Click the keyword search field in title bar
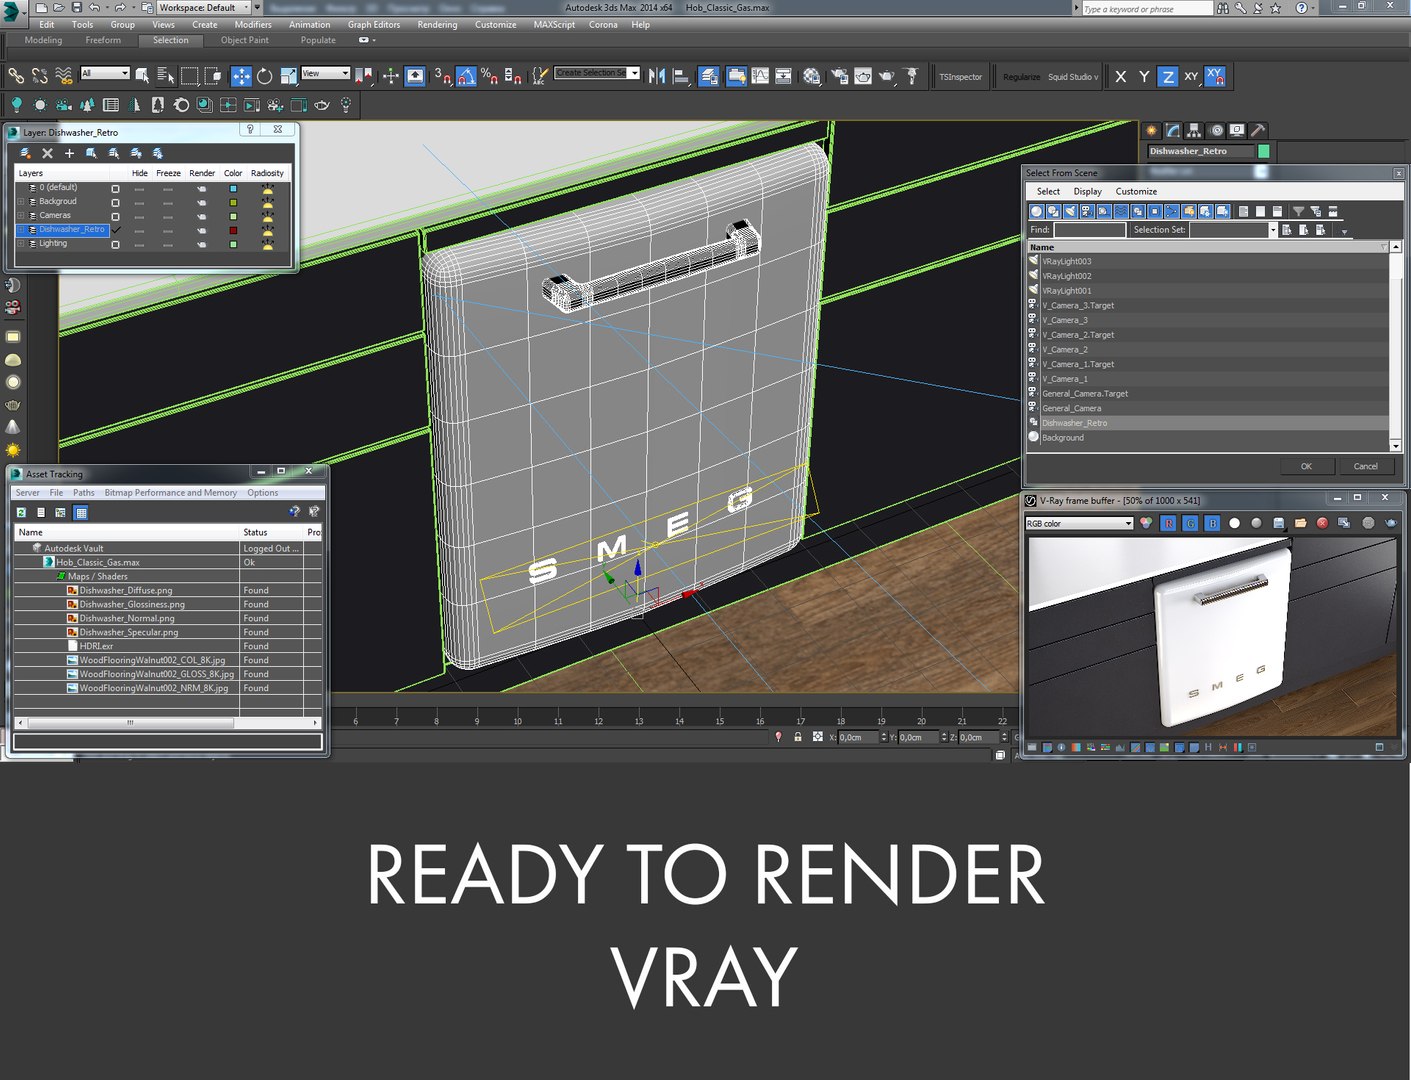This screenshot has height=1080, width=1411. [1147, 8]
